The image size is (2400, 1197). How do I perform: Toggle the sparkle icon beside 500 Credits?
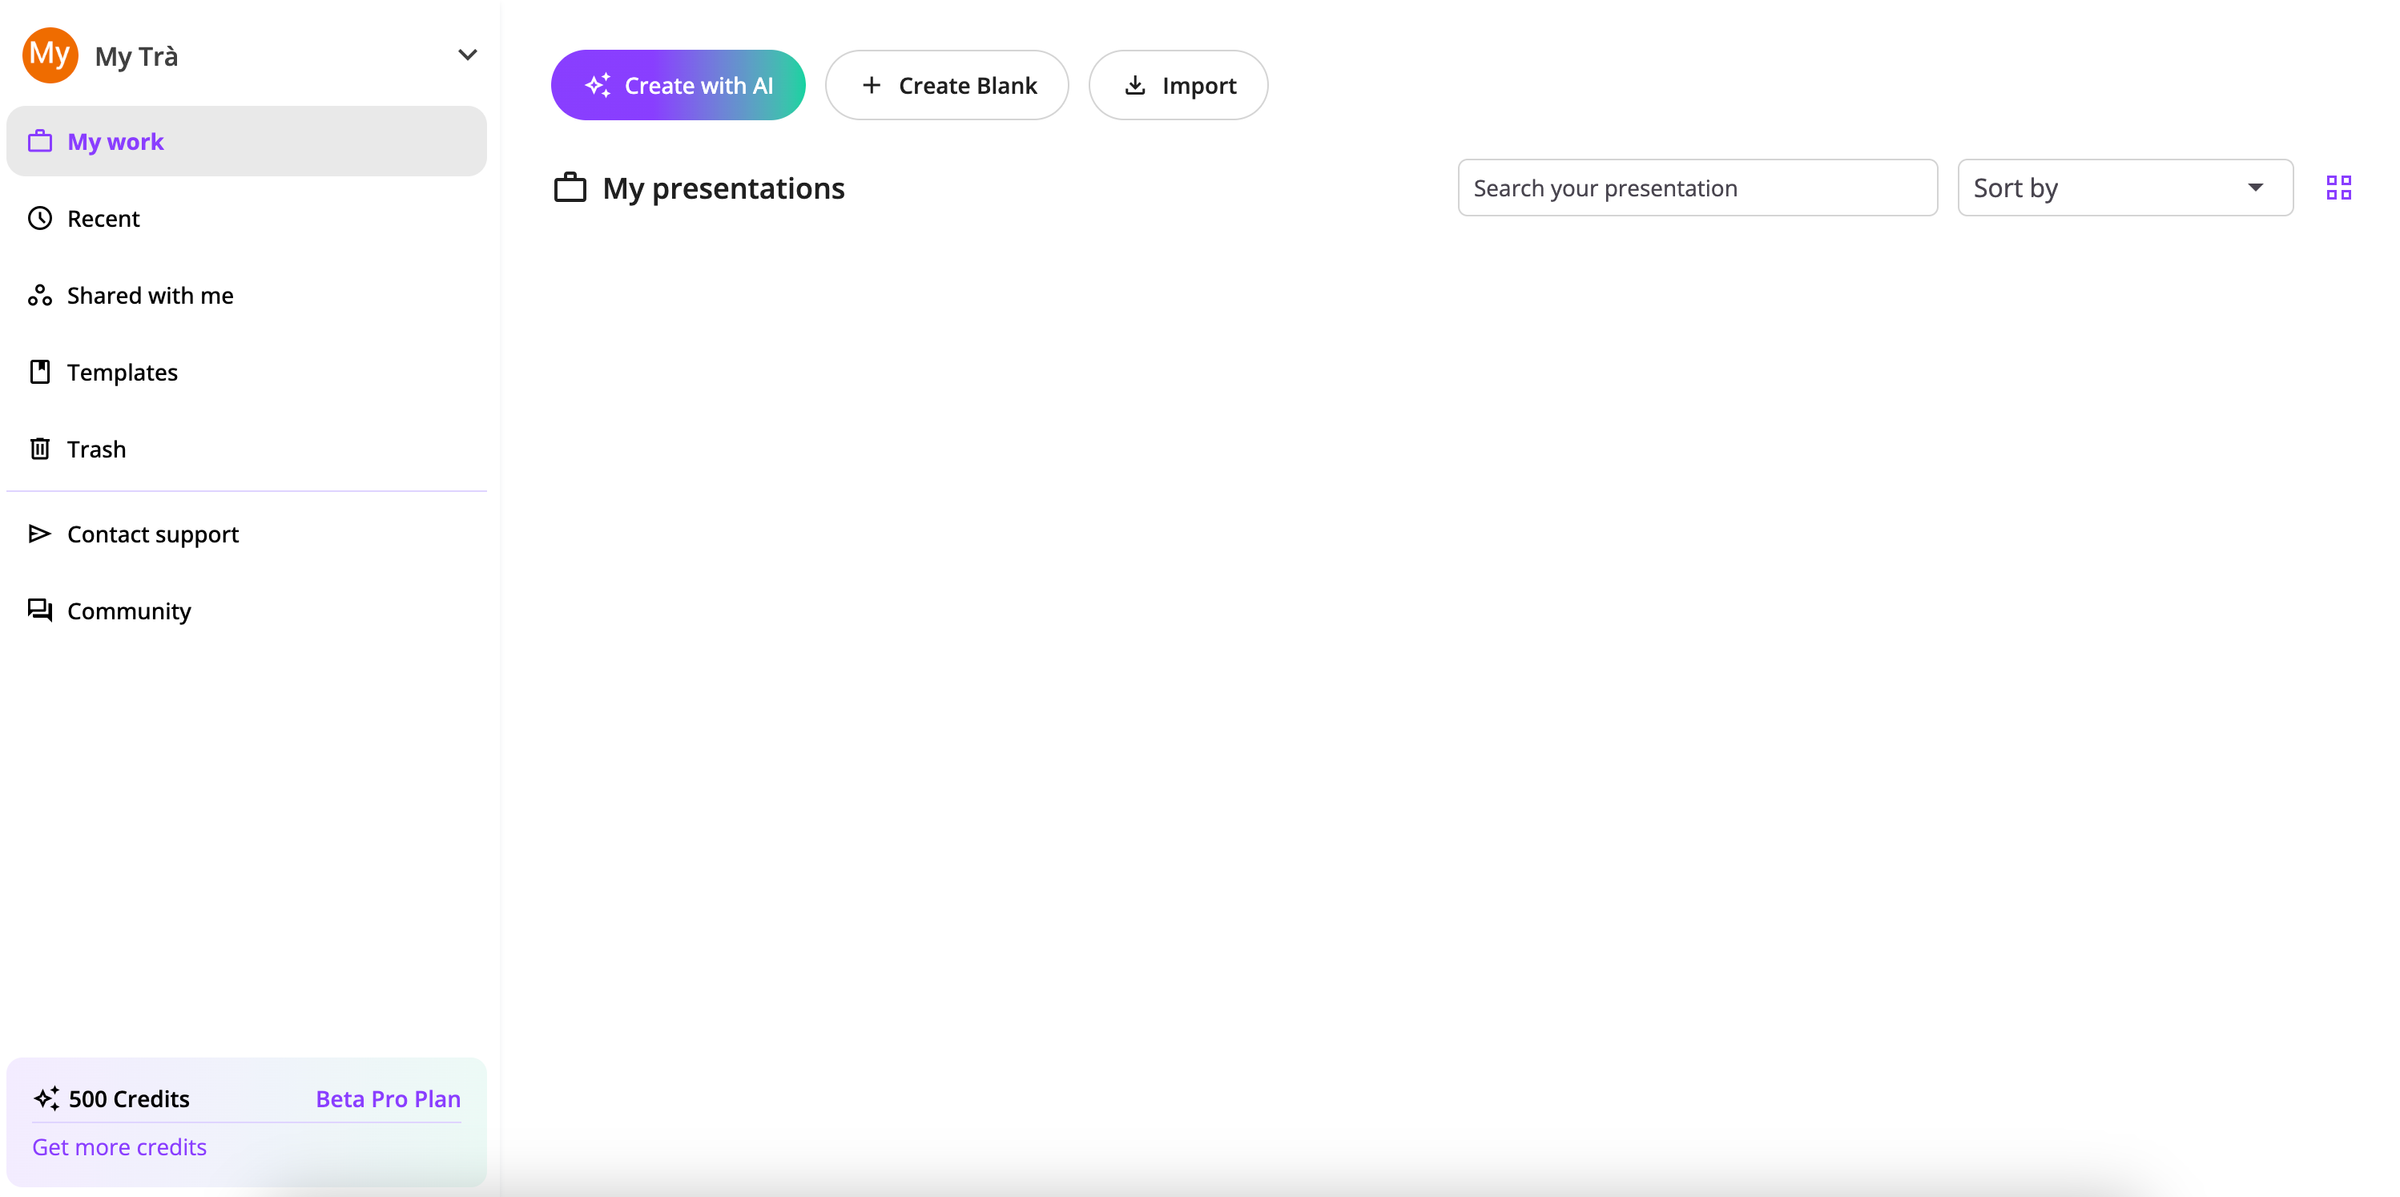46,1097
